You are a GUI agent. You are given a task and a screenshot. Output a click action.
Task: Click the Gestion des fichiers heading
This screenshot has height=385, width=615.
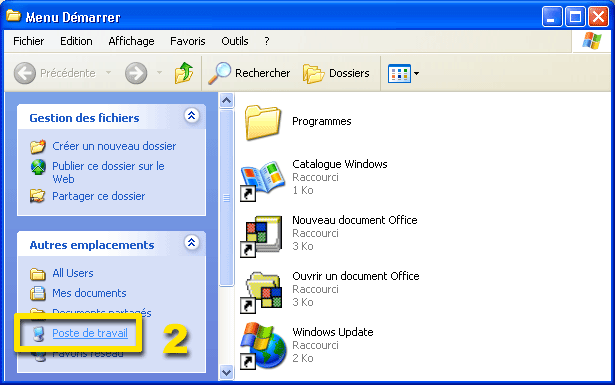point(84,118)
